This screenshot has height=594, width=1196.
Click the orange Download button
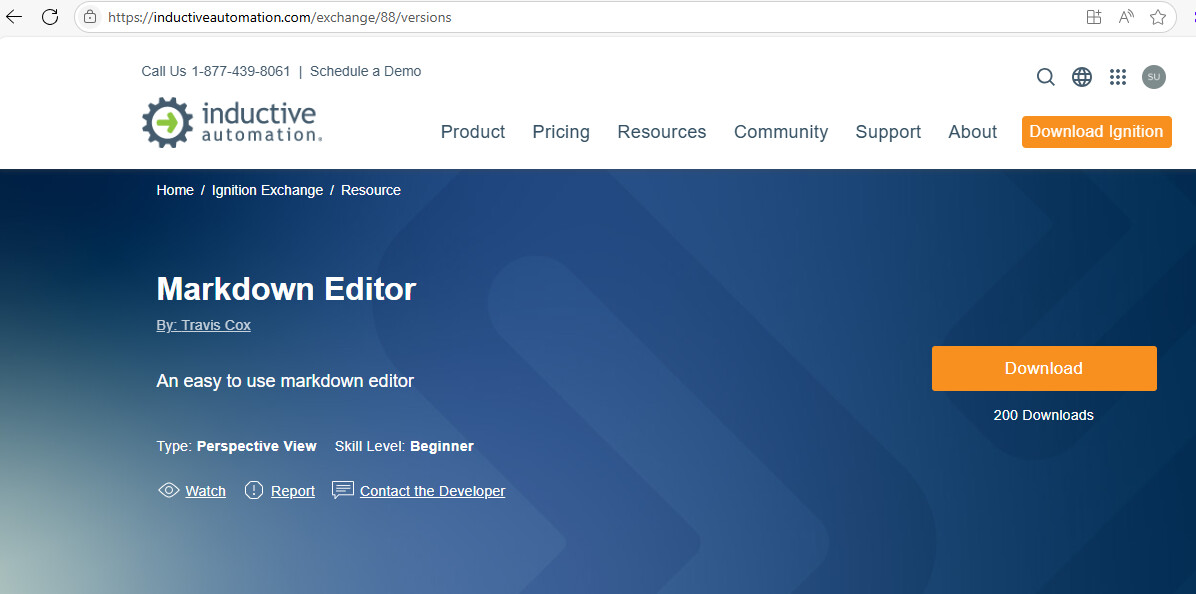[1044, 368]
